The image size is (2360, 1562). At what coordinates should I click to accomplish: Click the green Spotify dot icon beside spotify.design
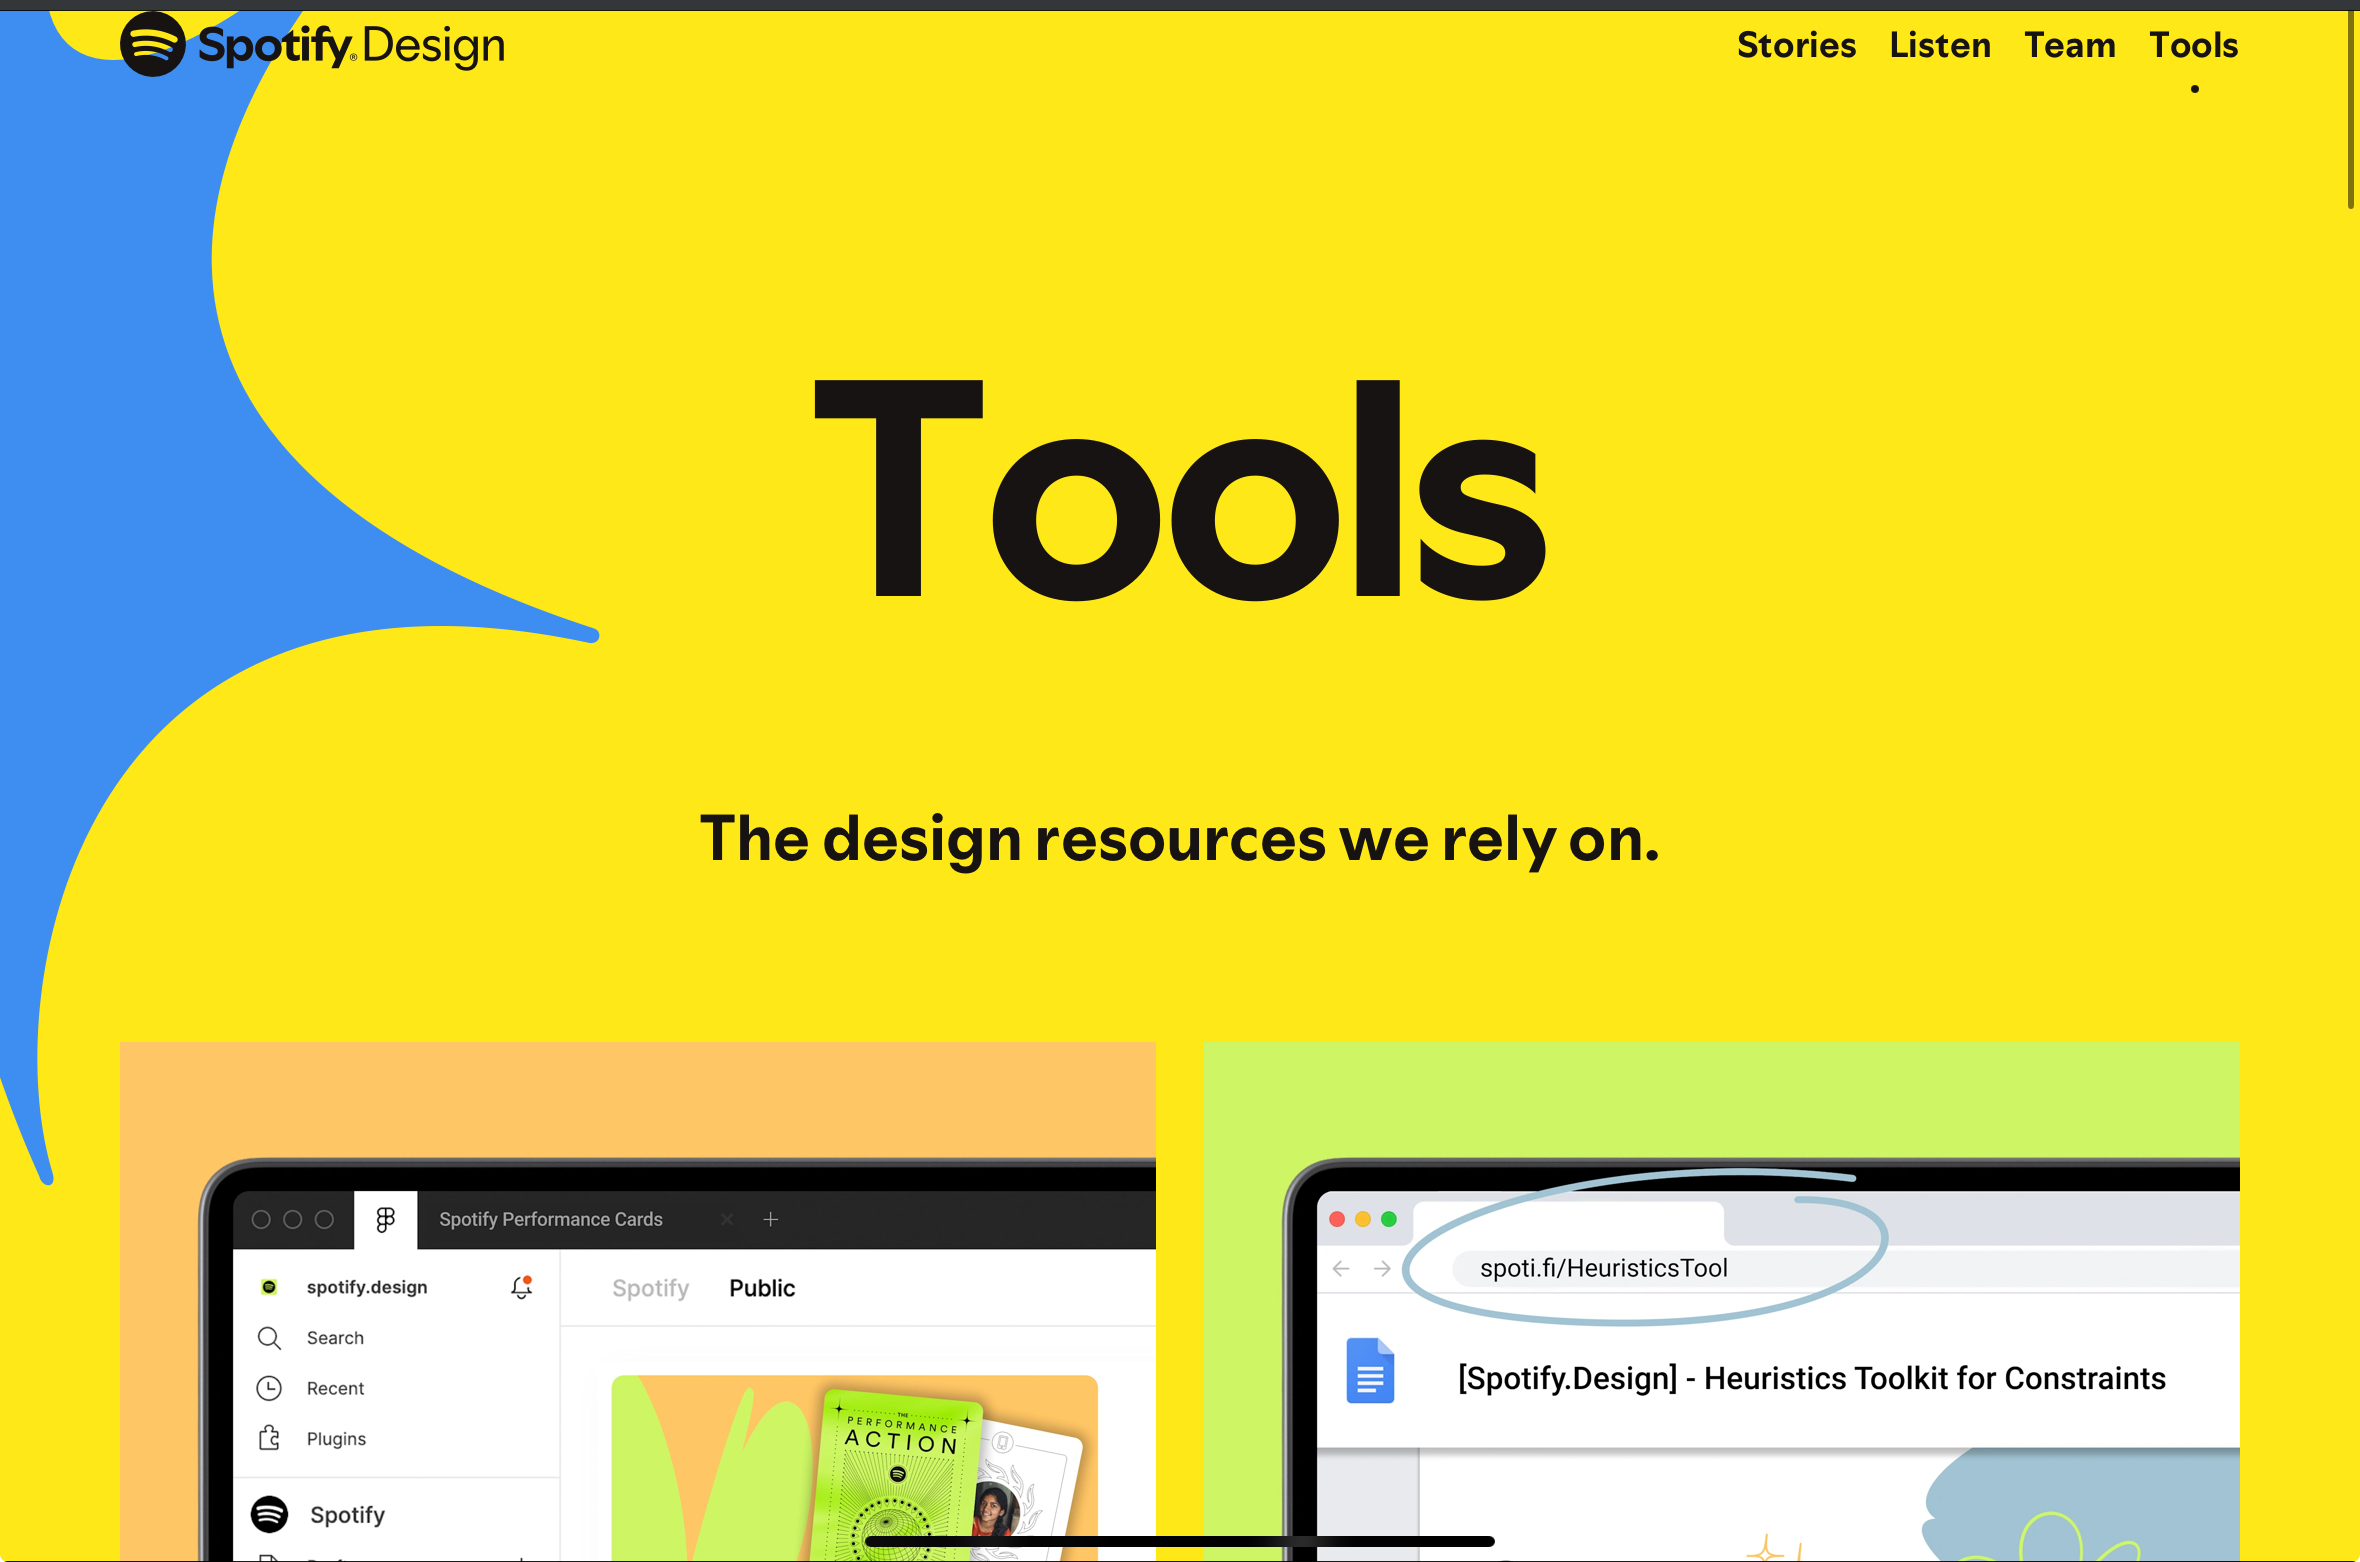point(269,1287)
